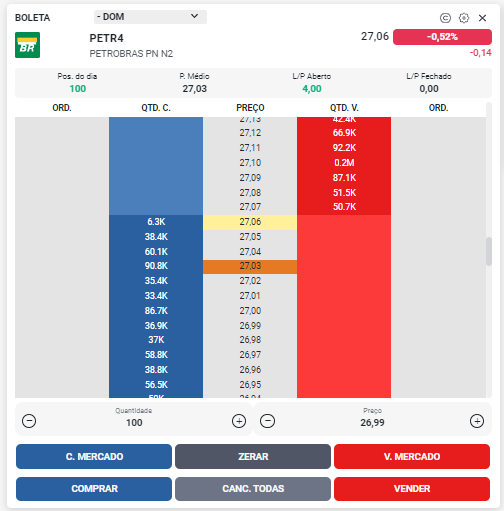Decrease Quantidade with the minus icon
Screen dimensions: 504x511
[x=29, y=421]
